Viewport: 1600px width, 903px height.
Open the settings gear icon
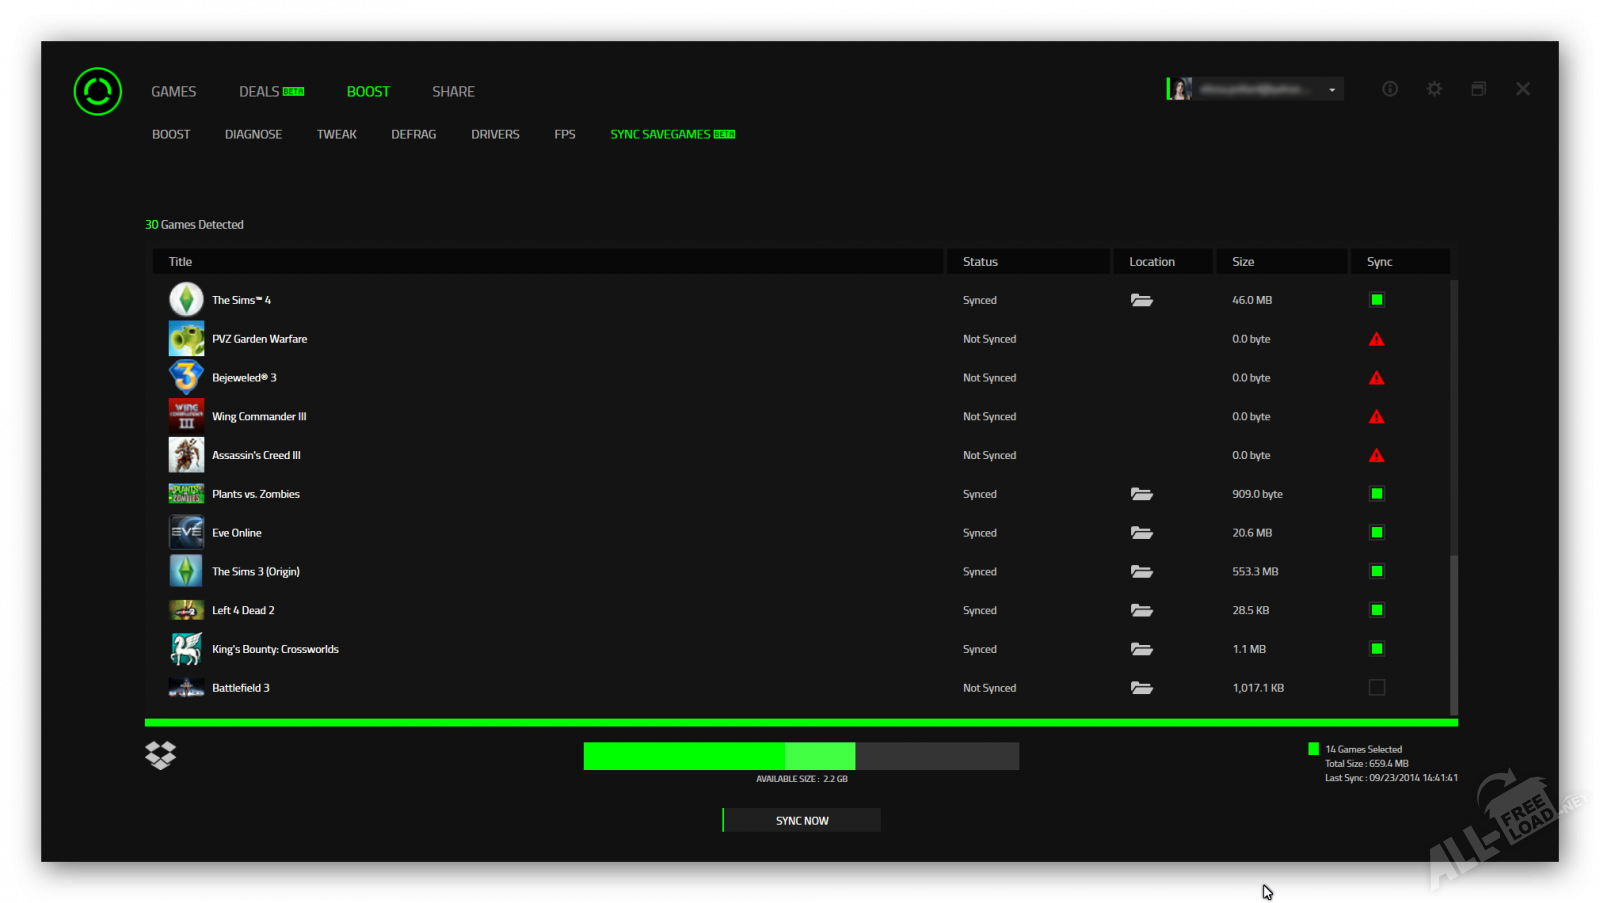1434,89
